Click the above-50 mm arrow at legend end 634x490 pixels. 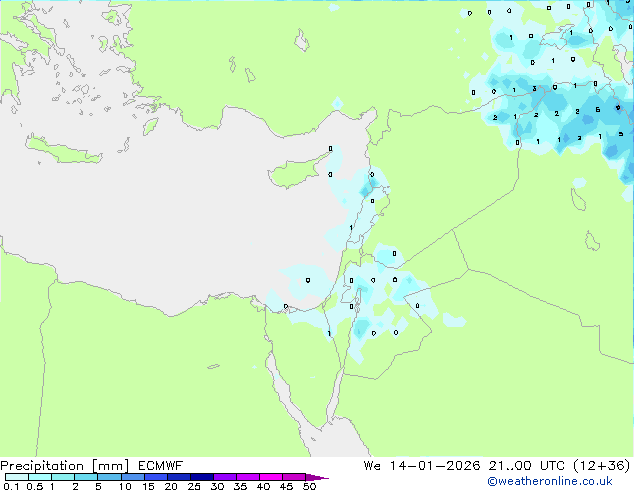click(x=317, y=478)
